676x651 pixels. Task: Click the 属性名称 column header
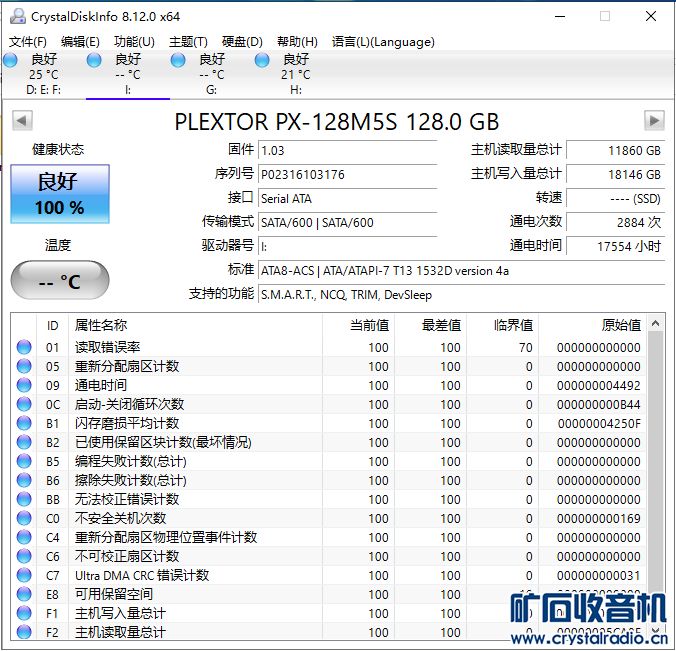pyautogui.click(x=195, y=326)
